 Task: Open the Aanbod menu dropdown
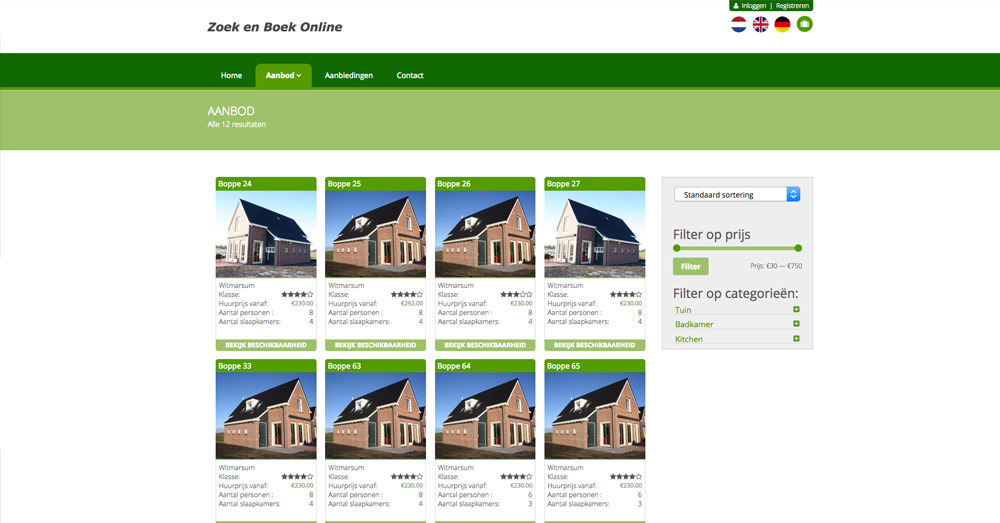[x=283, y=75]
